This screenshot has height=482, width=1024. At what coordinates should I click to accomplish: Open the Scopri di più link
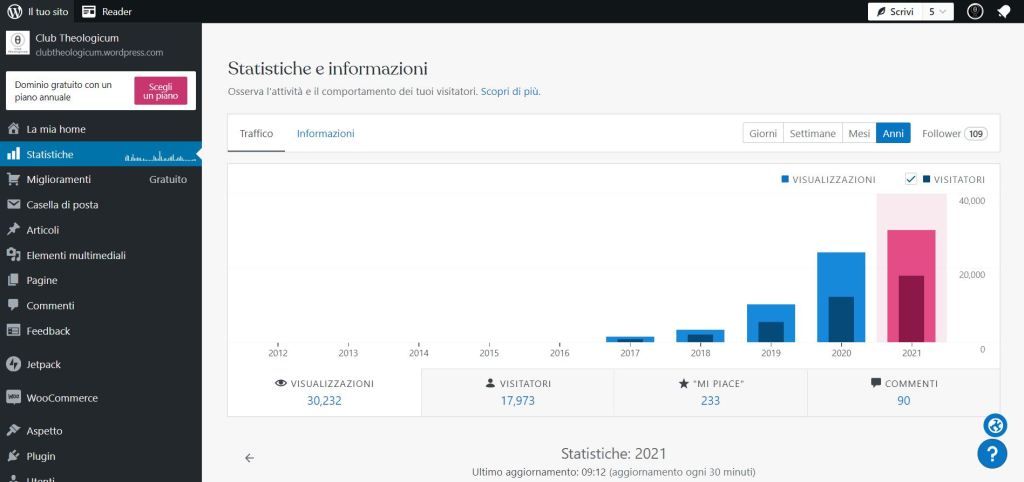point(510,91)
